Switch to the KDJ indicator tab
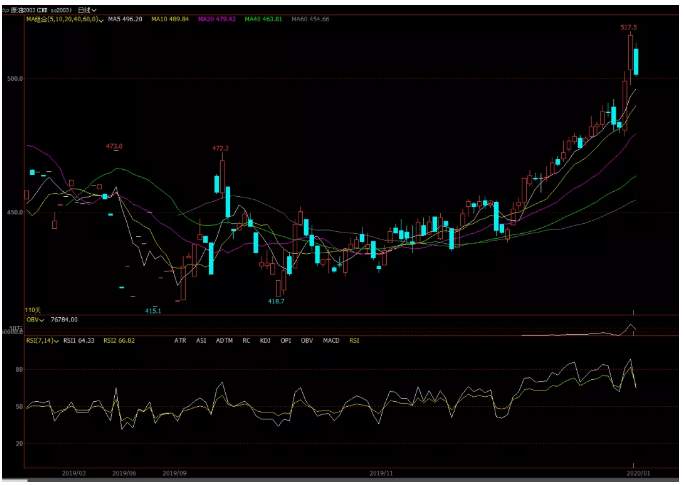Viewport: 684px width, 485px height. [x=265, y=340]
